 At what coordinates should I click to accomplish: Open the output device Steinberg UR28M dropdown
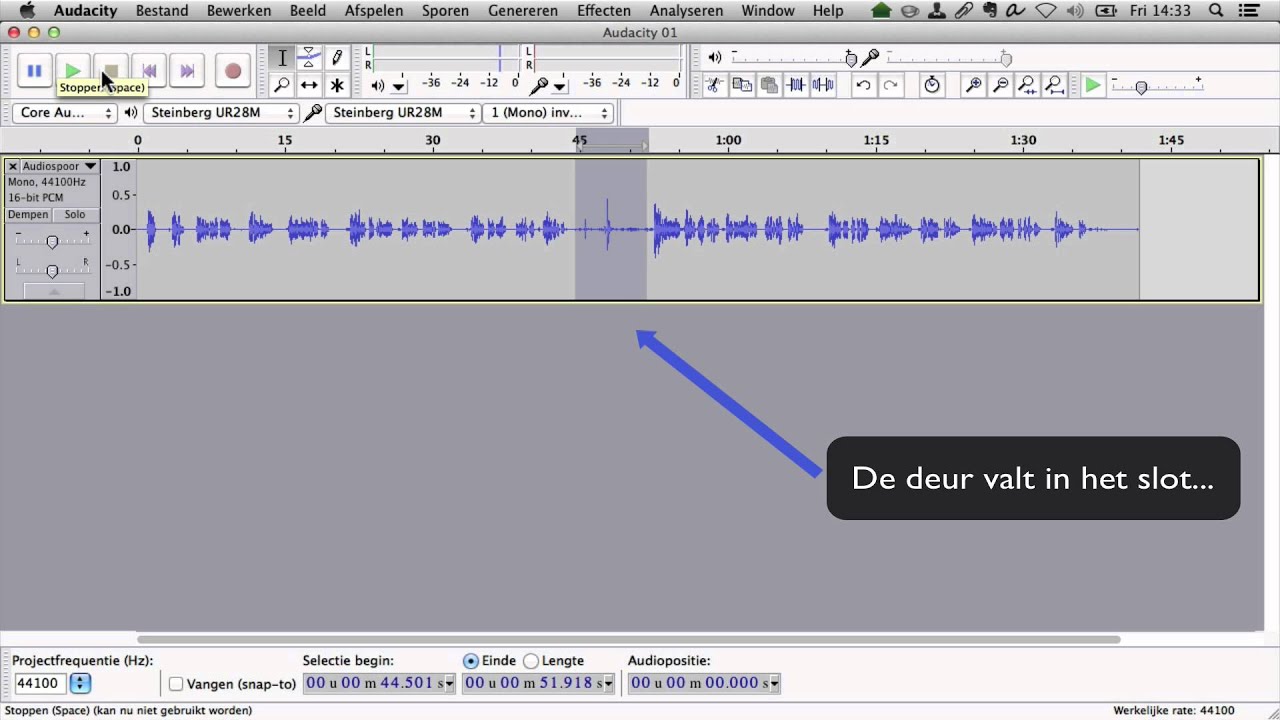(221, 113)
